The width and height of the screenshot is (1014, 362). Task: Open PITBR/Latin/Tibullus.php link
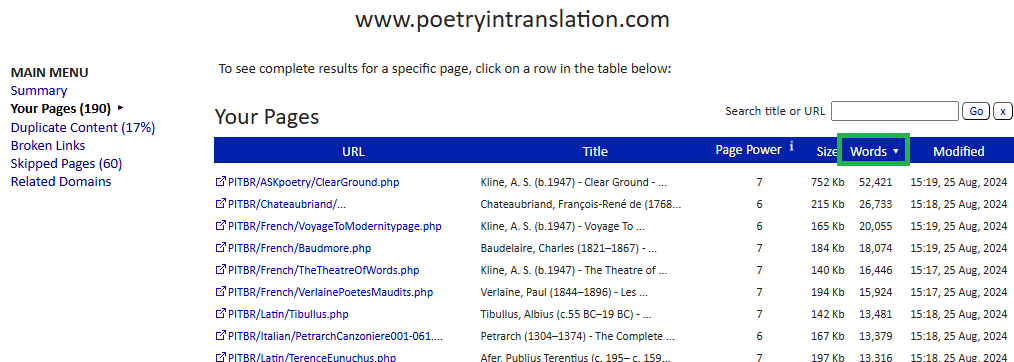click(288, 314)
